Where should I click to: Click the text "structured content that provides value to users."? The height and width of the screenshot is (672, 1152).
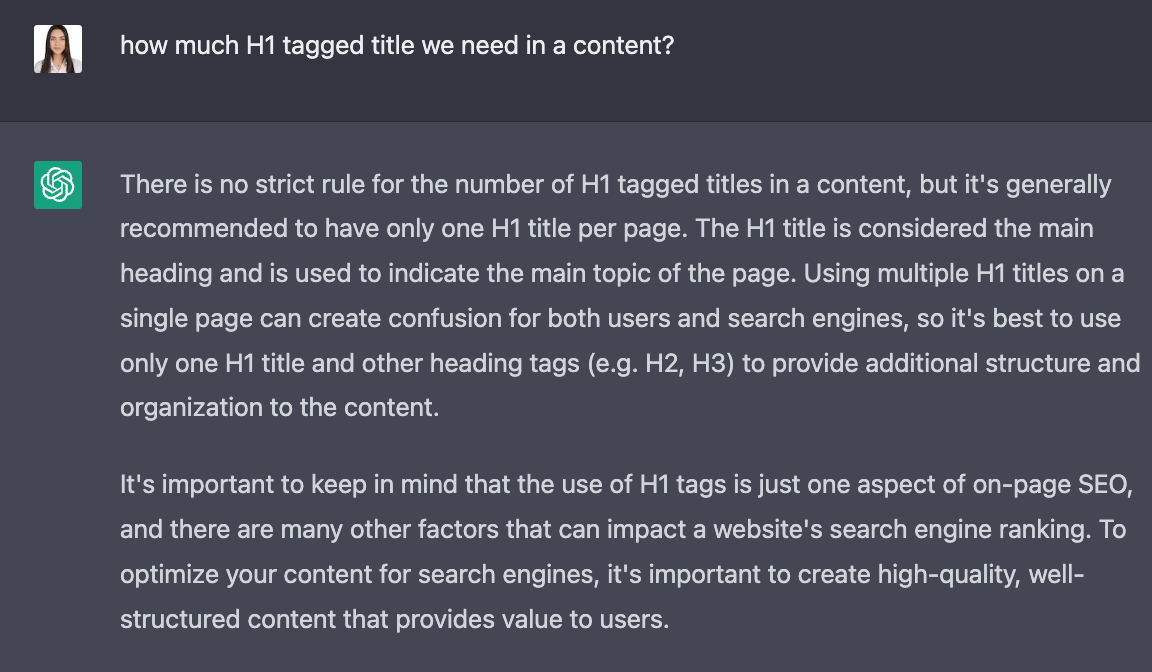(x=395, y=620)
